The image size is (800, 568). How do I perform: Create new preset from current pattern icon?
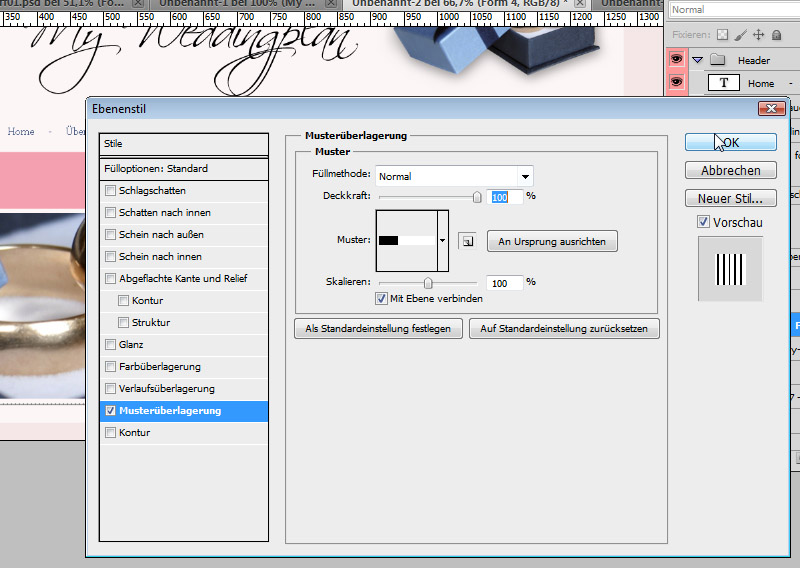tap(466, 241)
